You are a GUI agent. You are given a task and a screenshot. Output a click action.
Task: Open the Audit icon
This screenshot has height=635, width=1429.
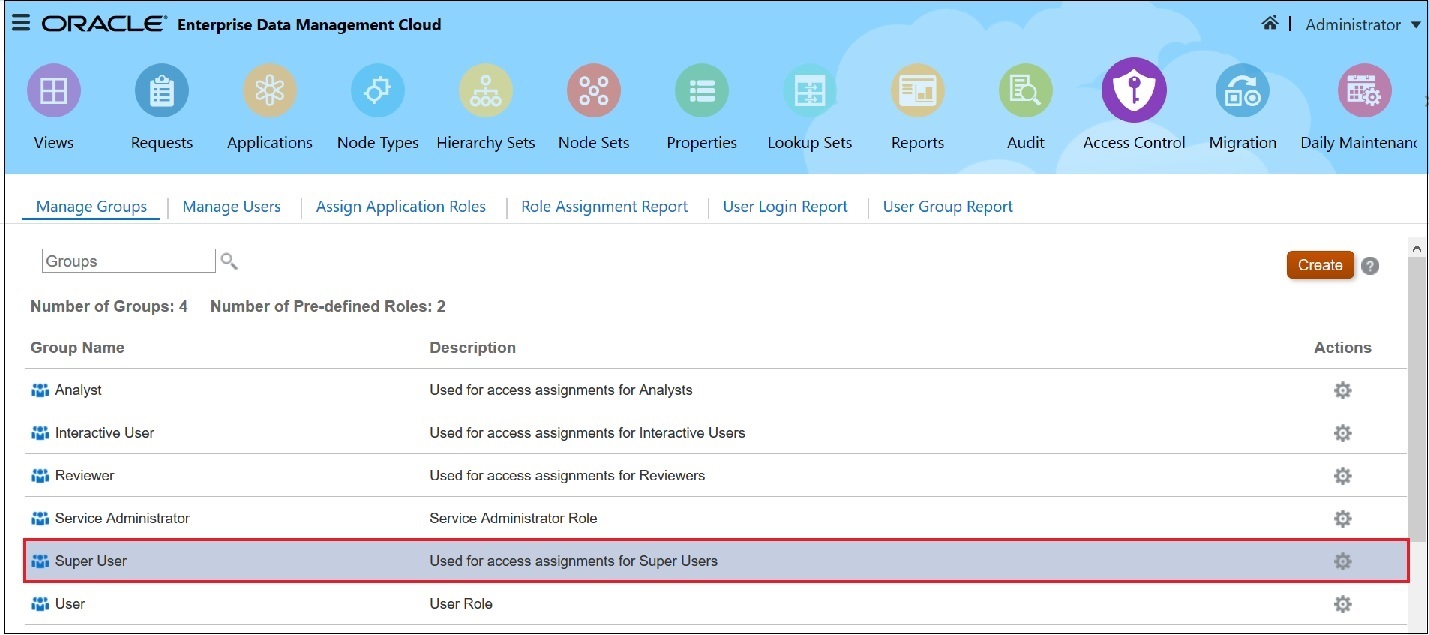[x=1026, y=92]
